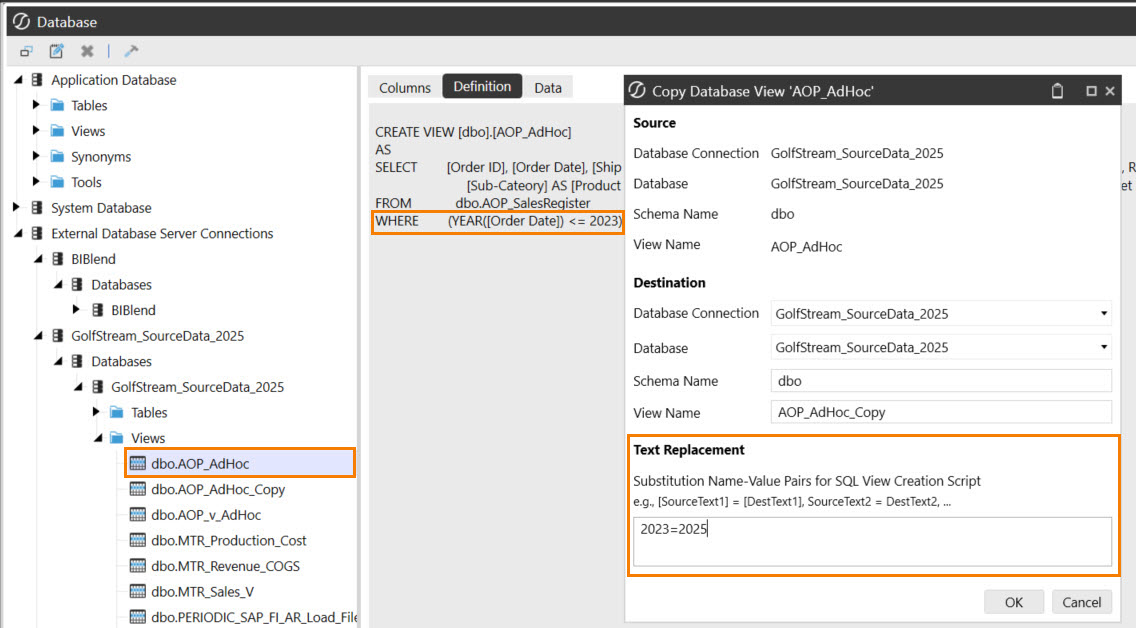Select dbo.MTR_Sales_V in tree
Image resolution: width=1136 pixels, height=628 pixels.
[x=202, y=591]
